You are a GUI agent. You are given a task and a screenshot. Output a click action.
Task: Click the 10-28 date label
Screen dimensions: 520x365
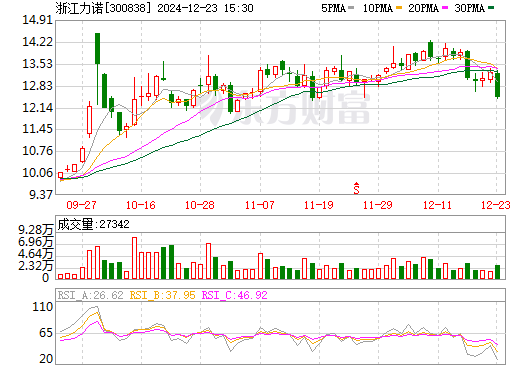pyautogui.click(x=200, y=205)
